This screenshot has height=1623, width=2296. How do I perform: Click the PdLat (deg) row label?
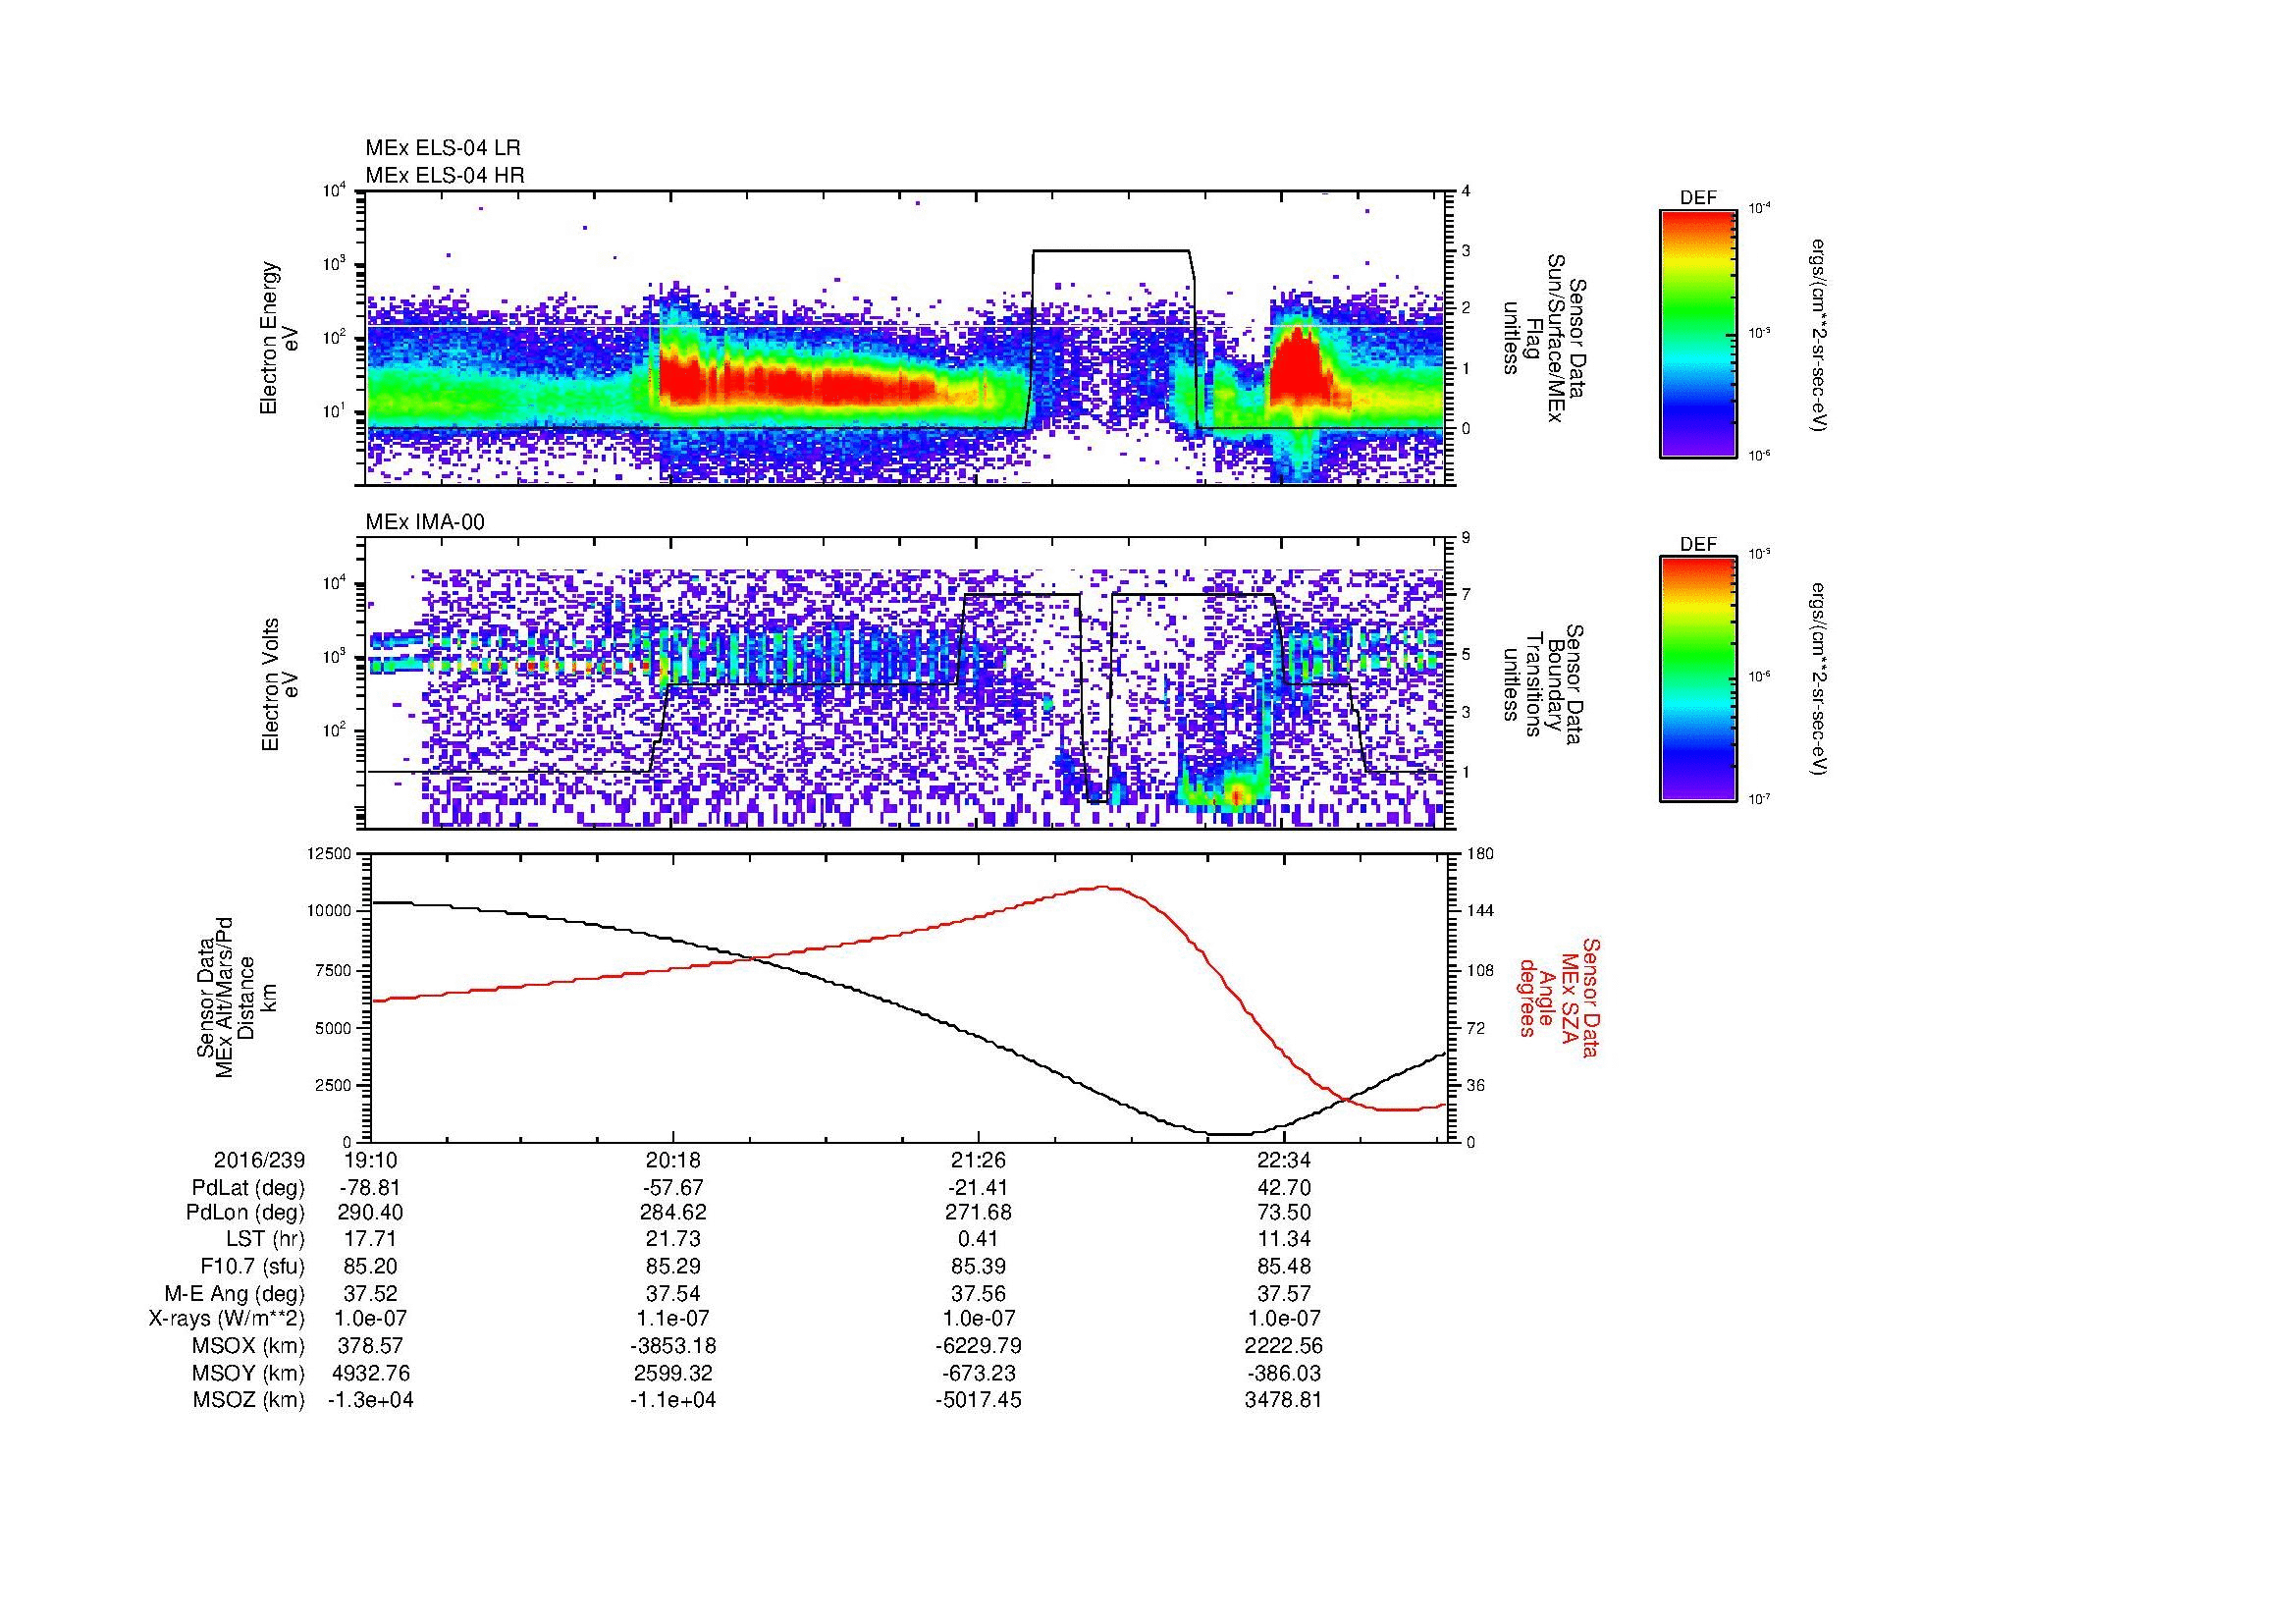coord(249,1188)
